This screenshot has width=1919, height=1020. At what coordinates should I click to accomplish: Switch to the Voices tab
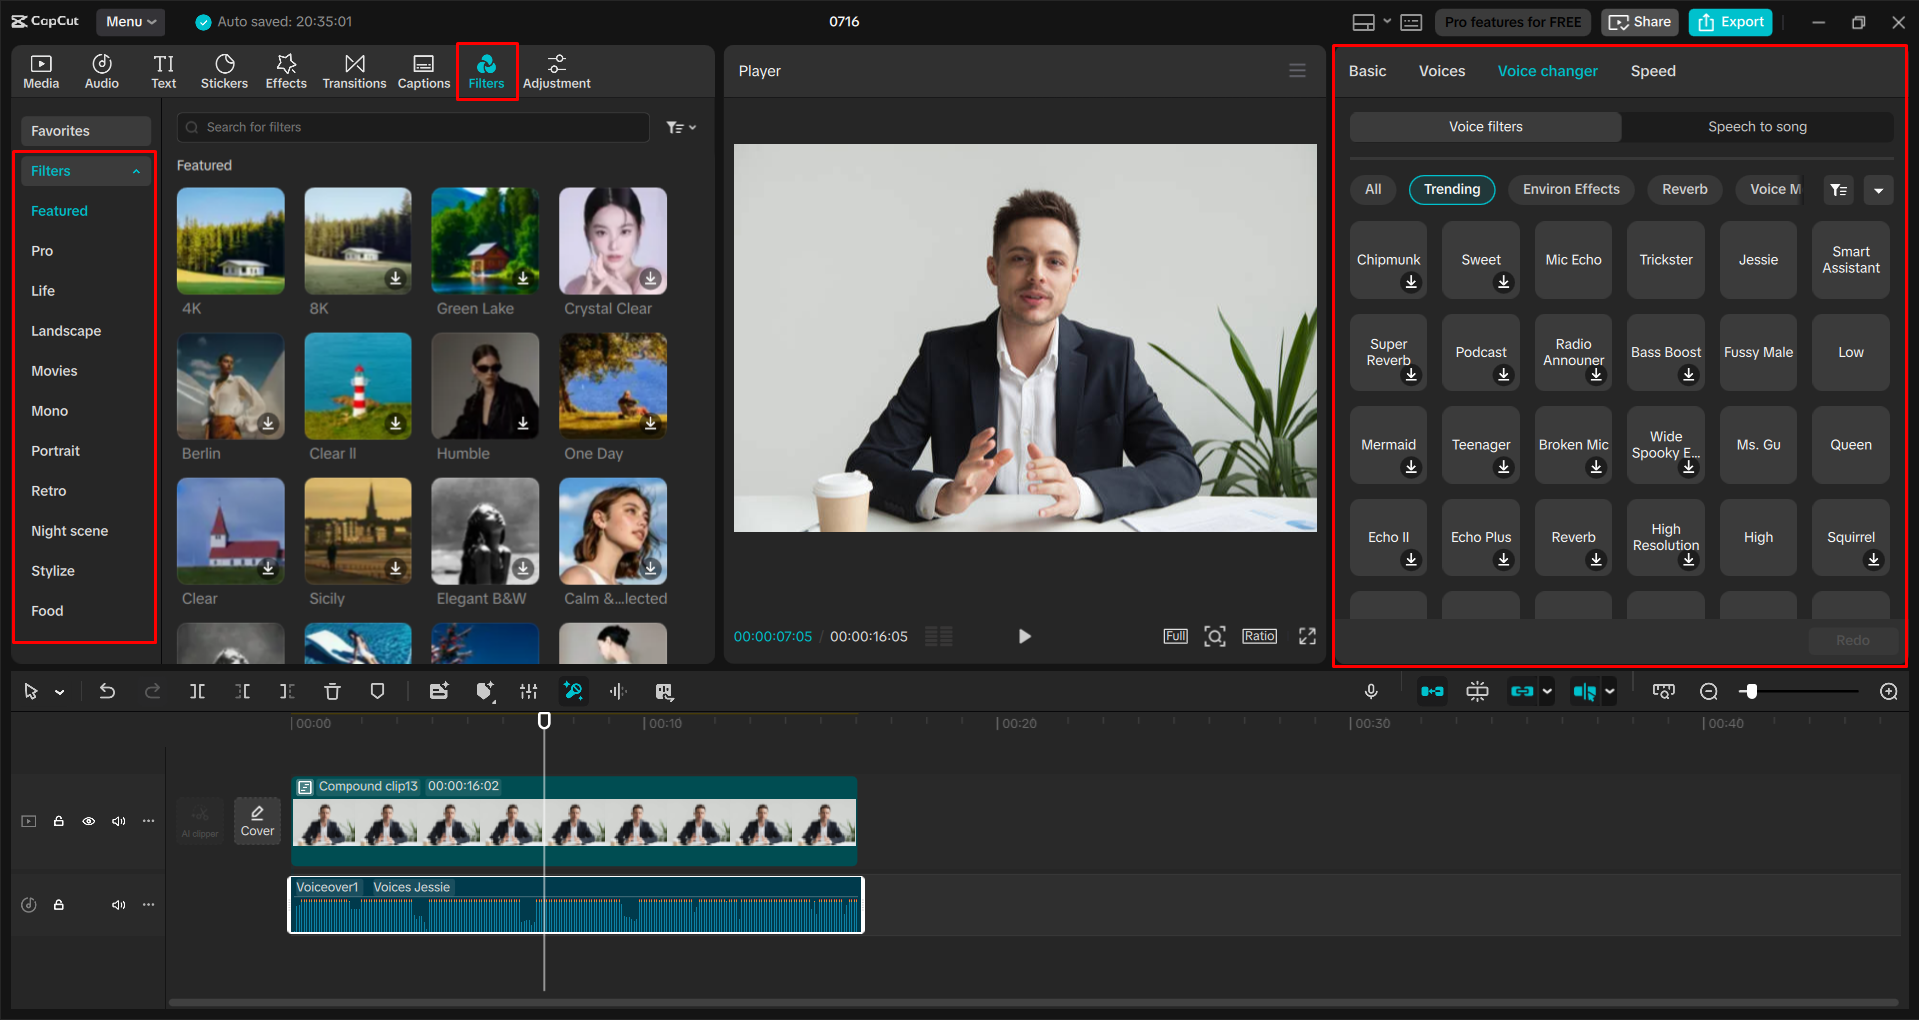(x=1442, y=71)
